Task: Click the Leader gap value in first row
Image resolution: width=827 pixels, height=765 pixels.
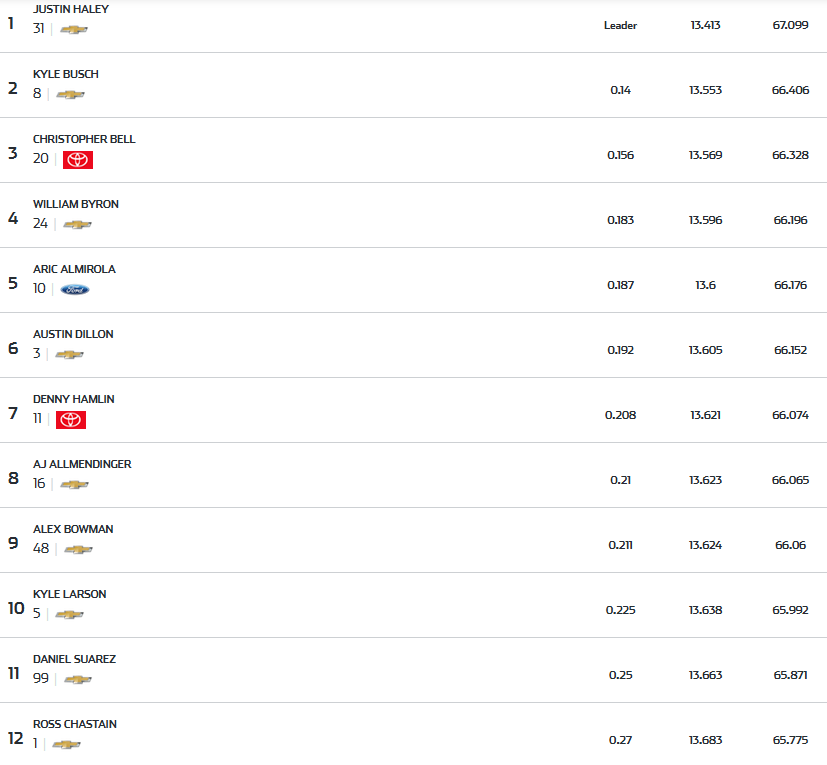Action: tap(620, 25)
